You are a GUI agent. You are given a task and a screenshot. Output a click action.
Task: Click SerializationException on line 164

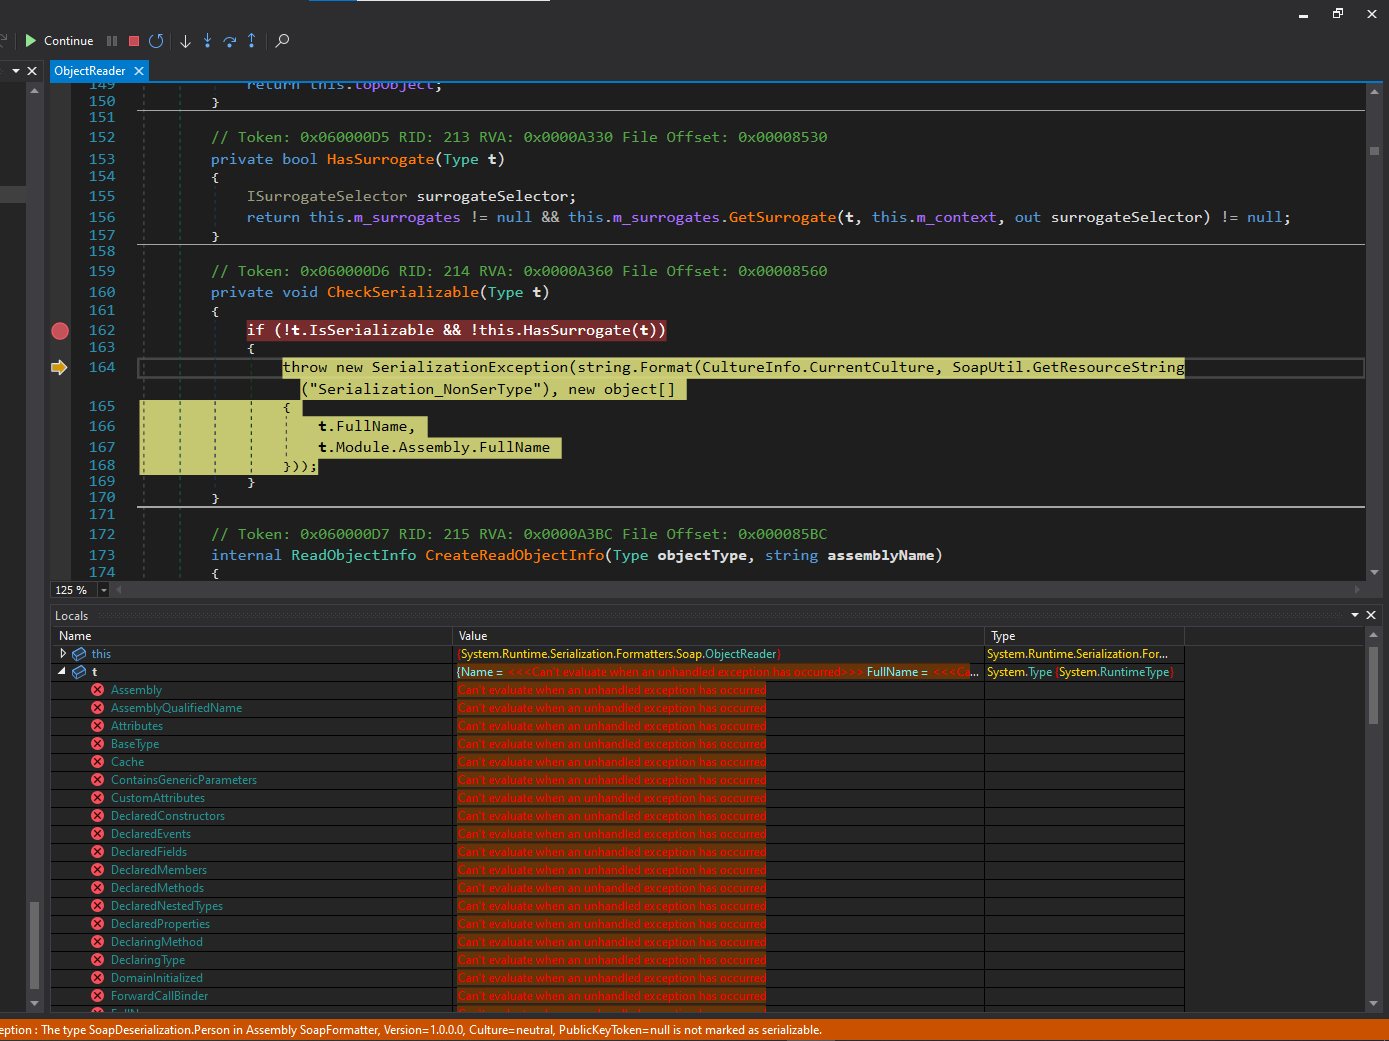tap(470, 367)
